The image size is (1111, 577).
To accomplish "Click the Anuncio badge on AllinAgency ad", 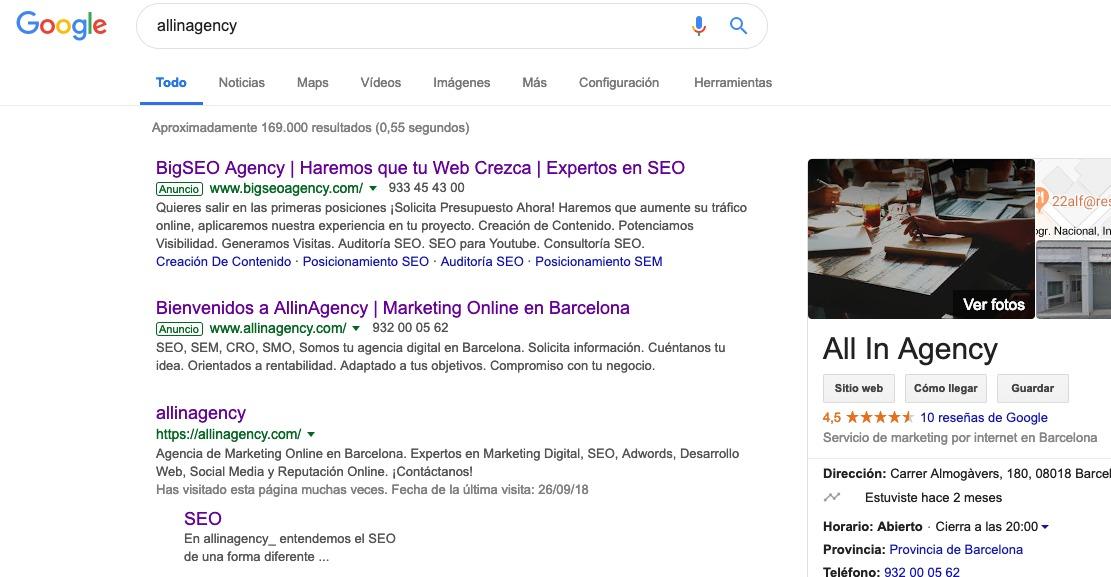I will click(179, 329).
